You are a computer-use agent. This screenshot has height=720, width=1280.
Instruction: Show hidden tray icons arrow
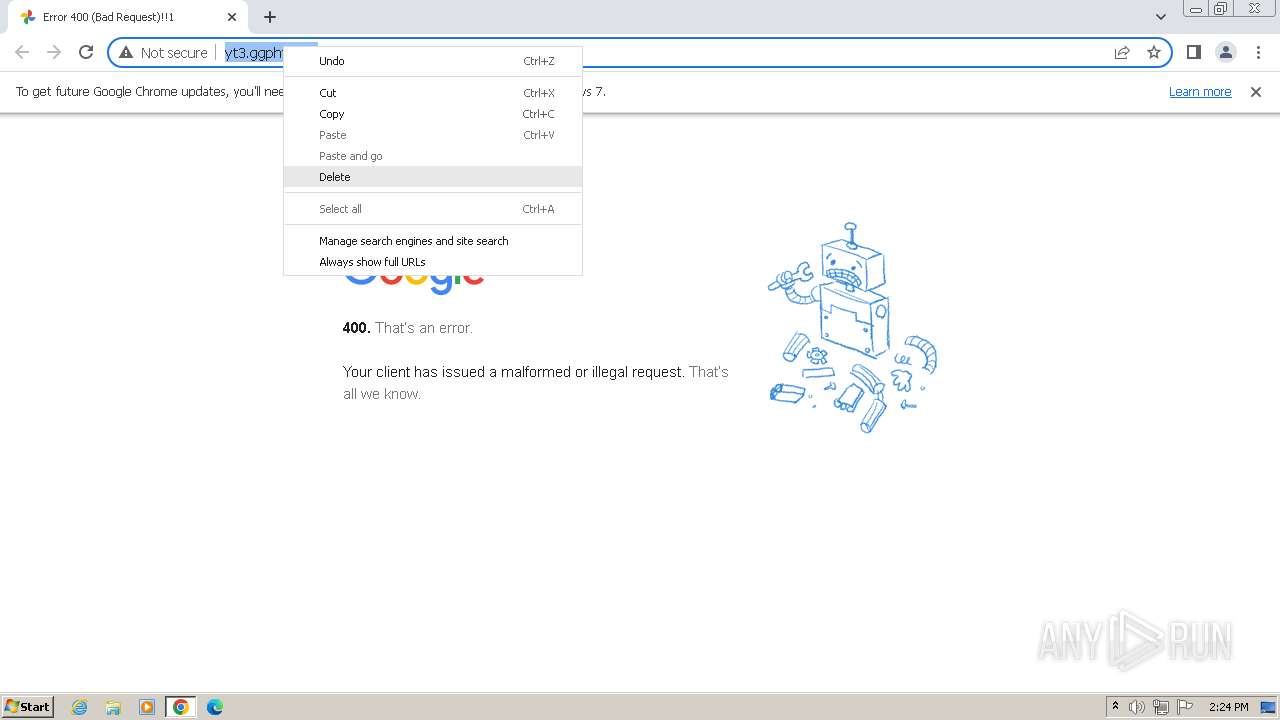point(1115,707)
